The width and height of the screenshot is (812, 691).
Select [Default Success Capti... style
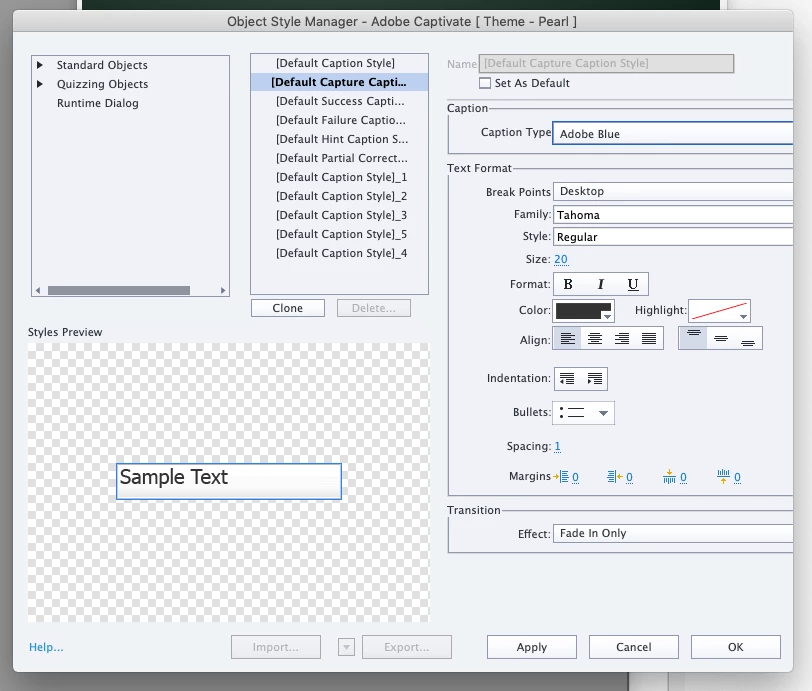(339, 101)
